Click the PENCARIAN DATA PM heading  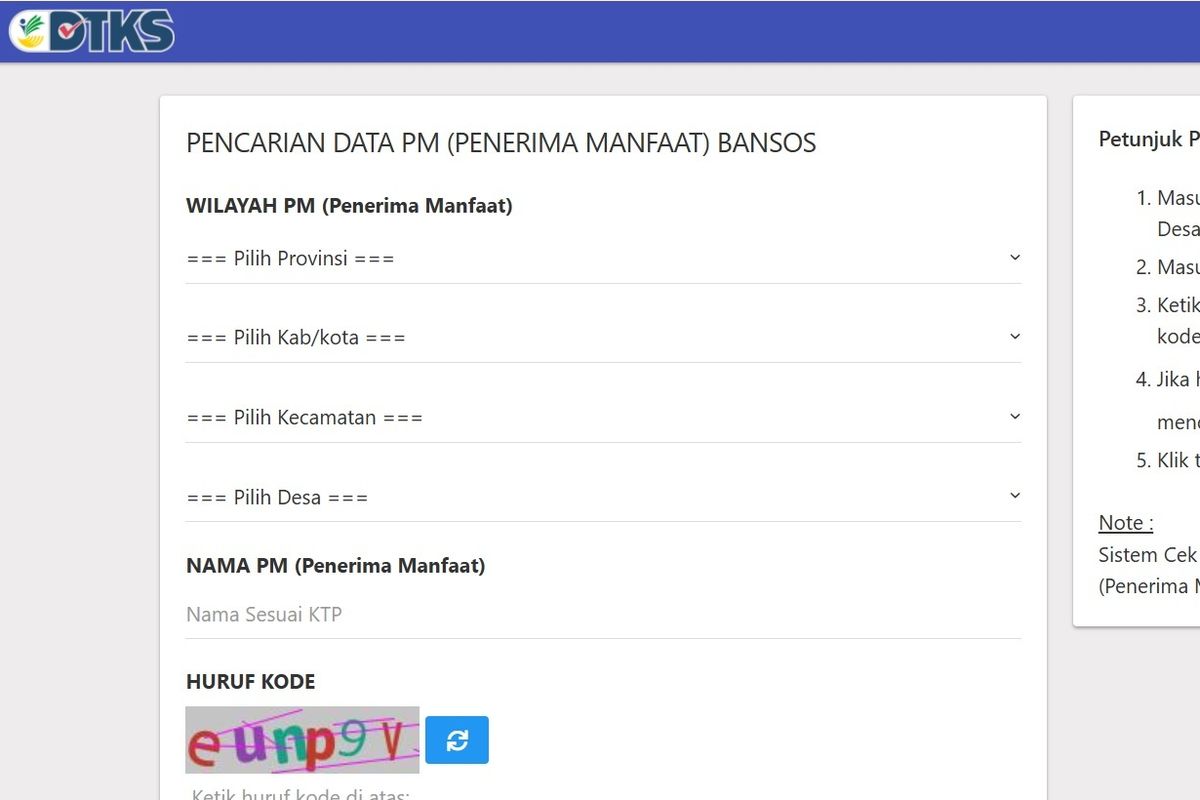click(x=501, y=143)
